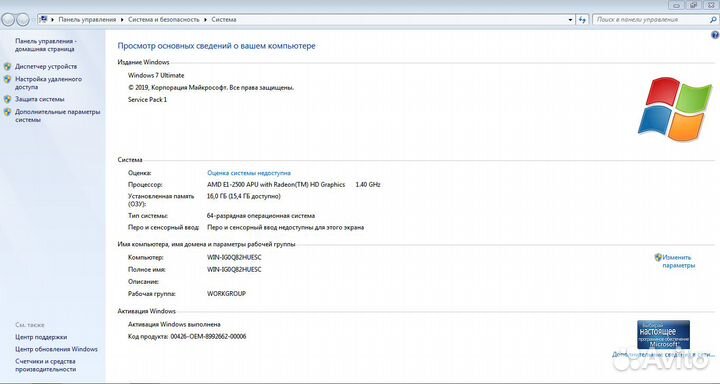Click the Windows 7 Ultimate edition text
This screenshot has width=720, height=384.
pyautogui.click(x=156, y=75)
